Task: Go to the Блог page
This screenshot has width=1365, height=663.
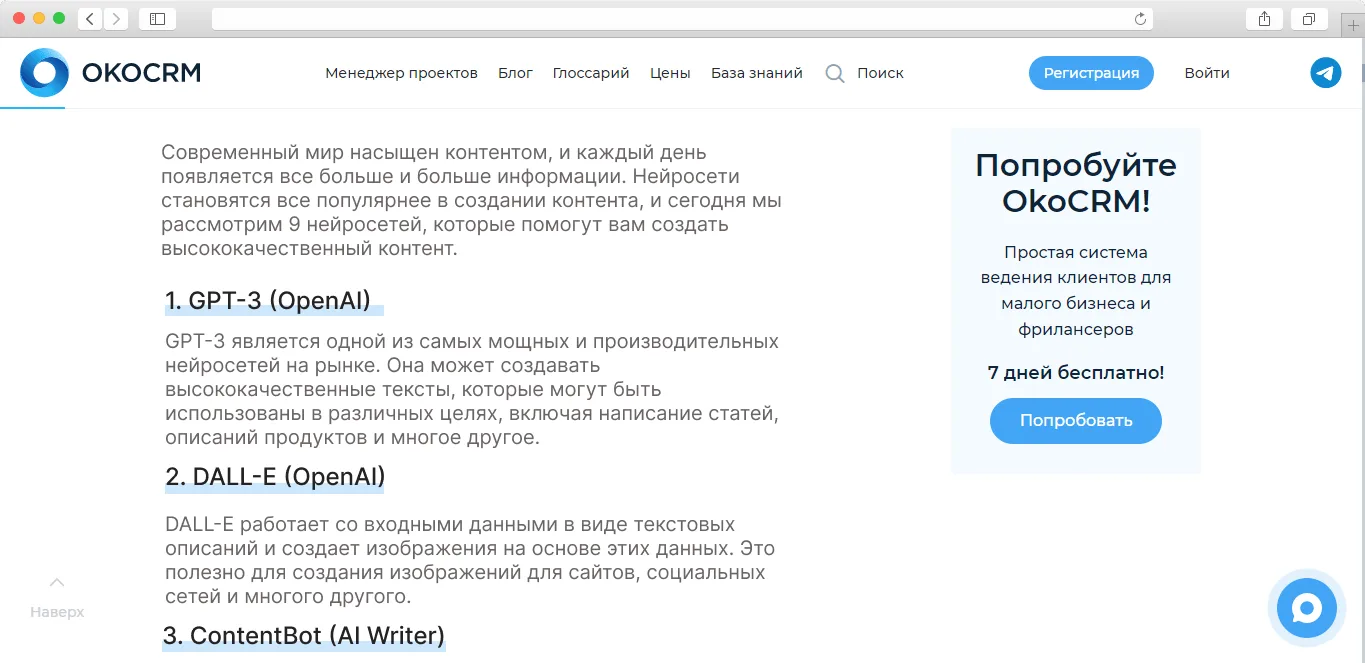Action: tap(515, 73)
